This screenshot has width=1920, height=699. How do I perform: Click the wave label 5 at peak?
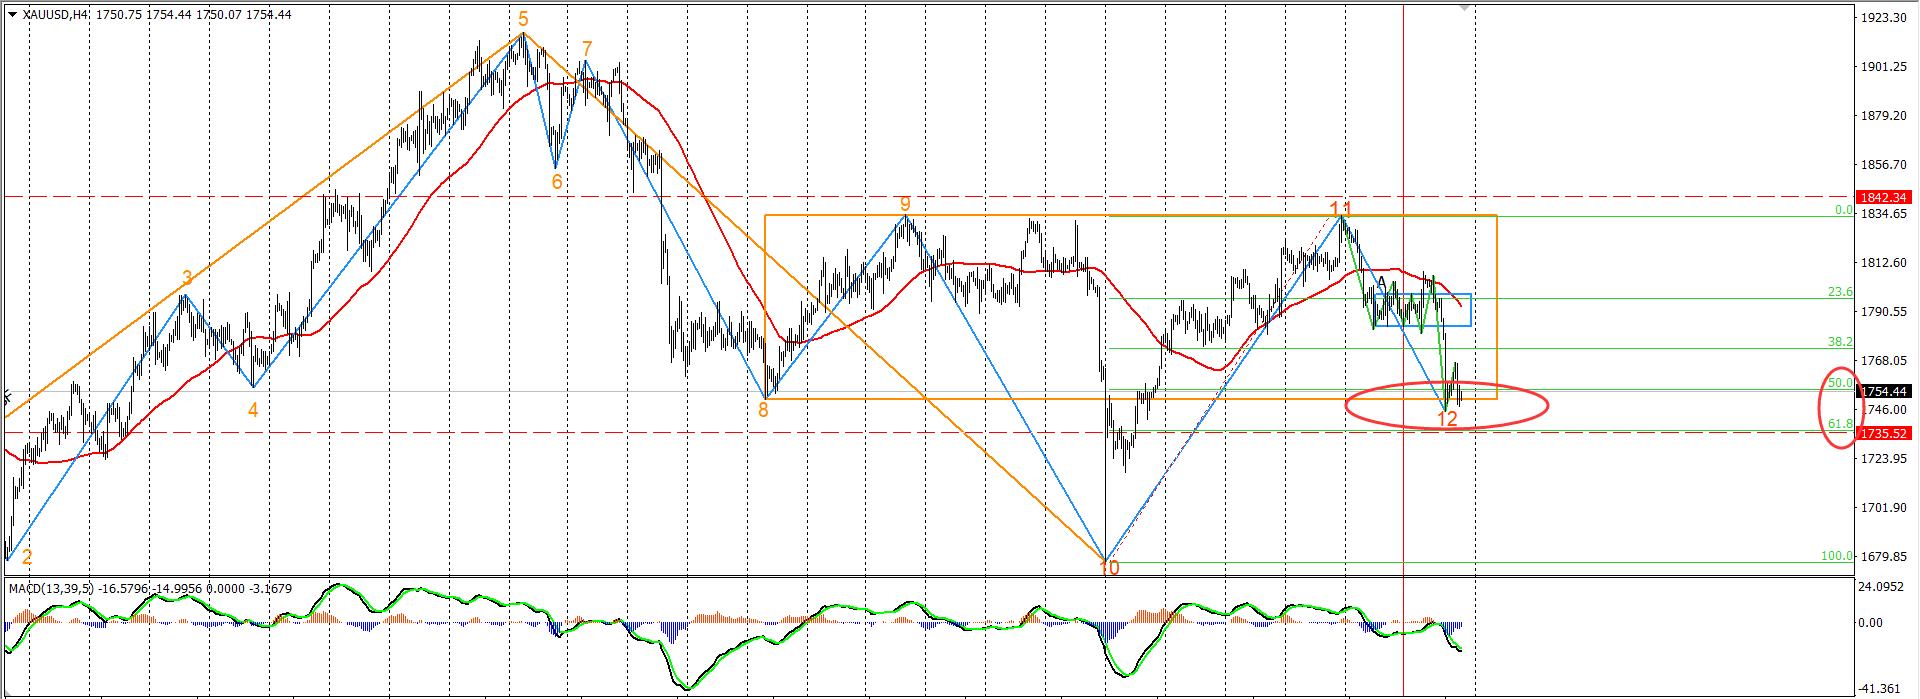click(x=523, y=19)
